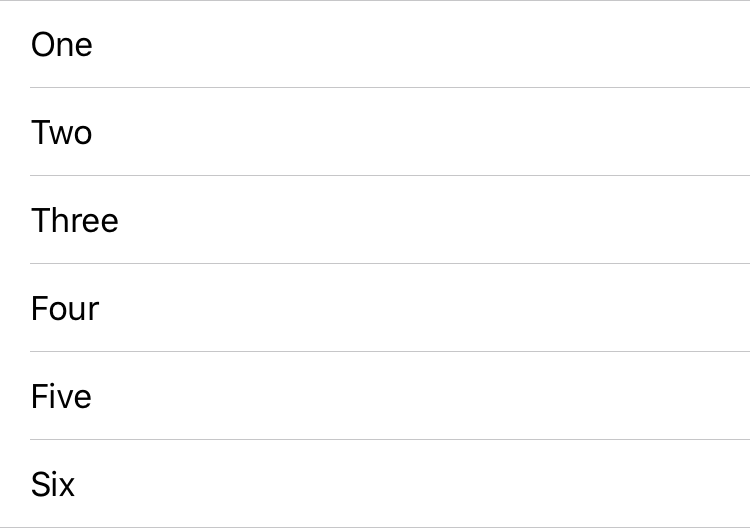The height and width of the screenshot is (528, 750).
Task: Click the text label "Two"
Action: click(x=62, y=133)
